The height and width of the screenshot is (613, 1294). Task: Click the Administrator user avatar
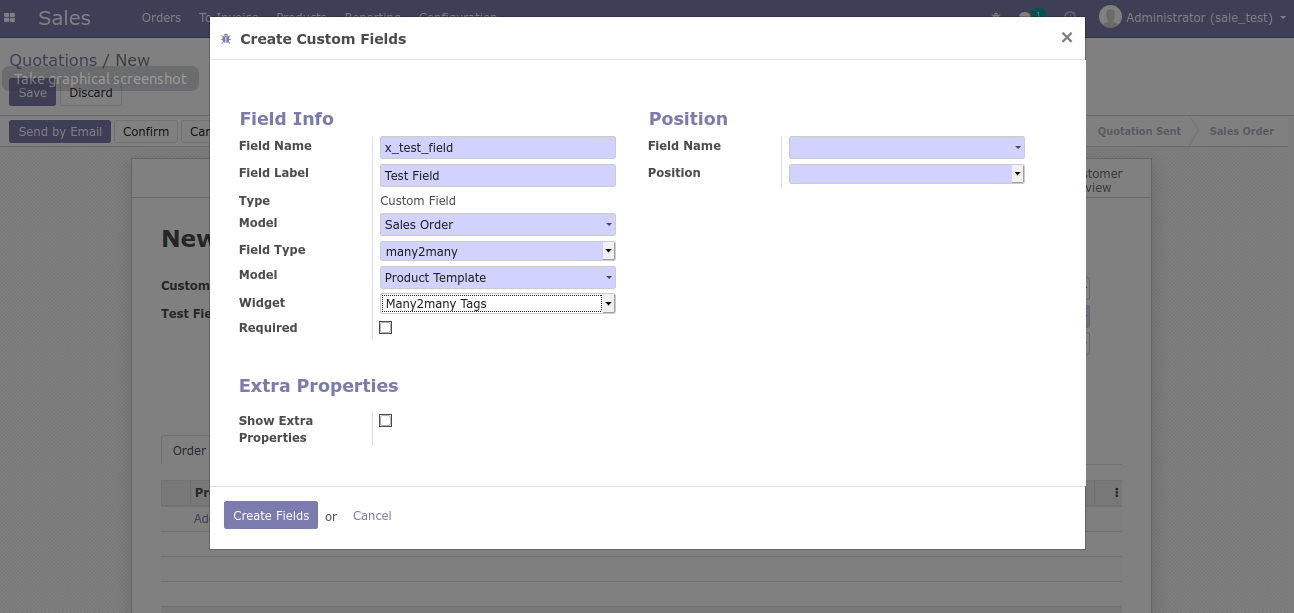point(1109,17)
